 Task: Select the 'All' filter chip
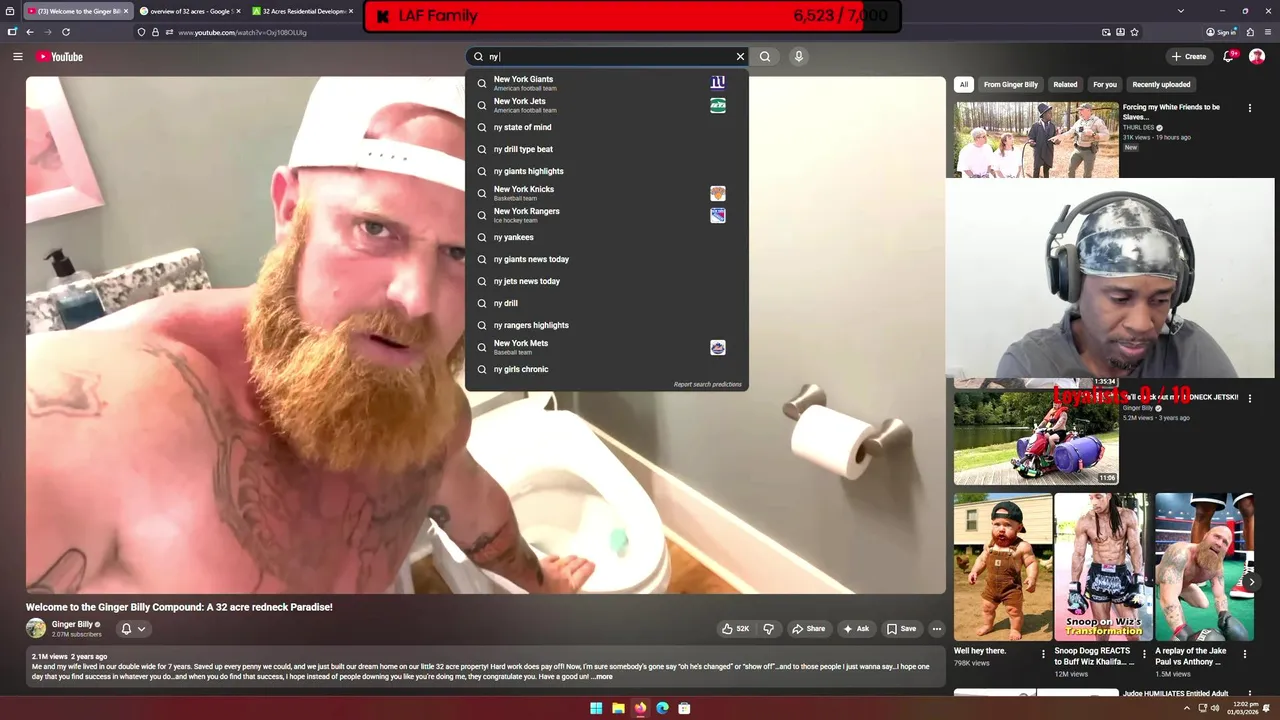[x=964, y=85]
